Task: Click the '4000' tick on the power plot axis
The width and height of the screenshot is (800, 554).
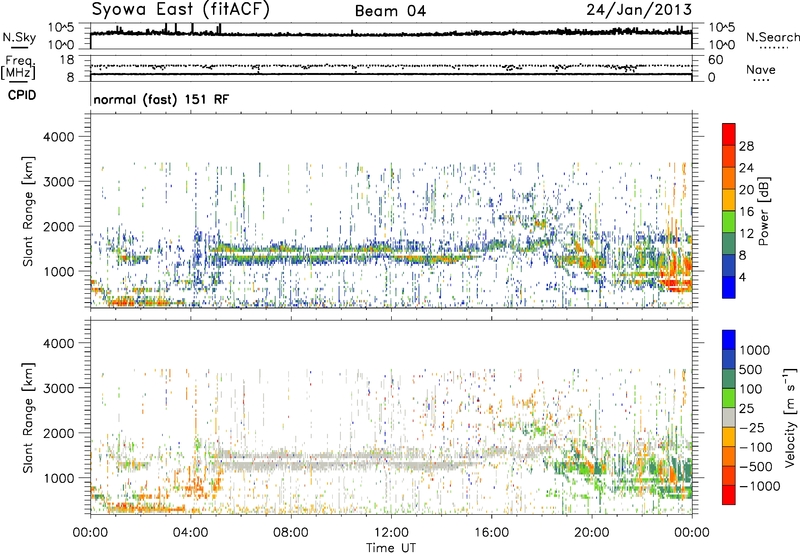Action: (58, 137)
